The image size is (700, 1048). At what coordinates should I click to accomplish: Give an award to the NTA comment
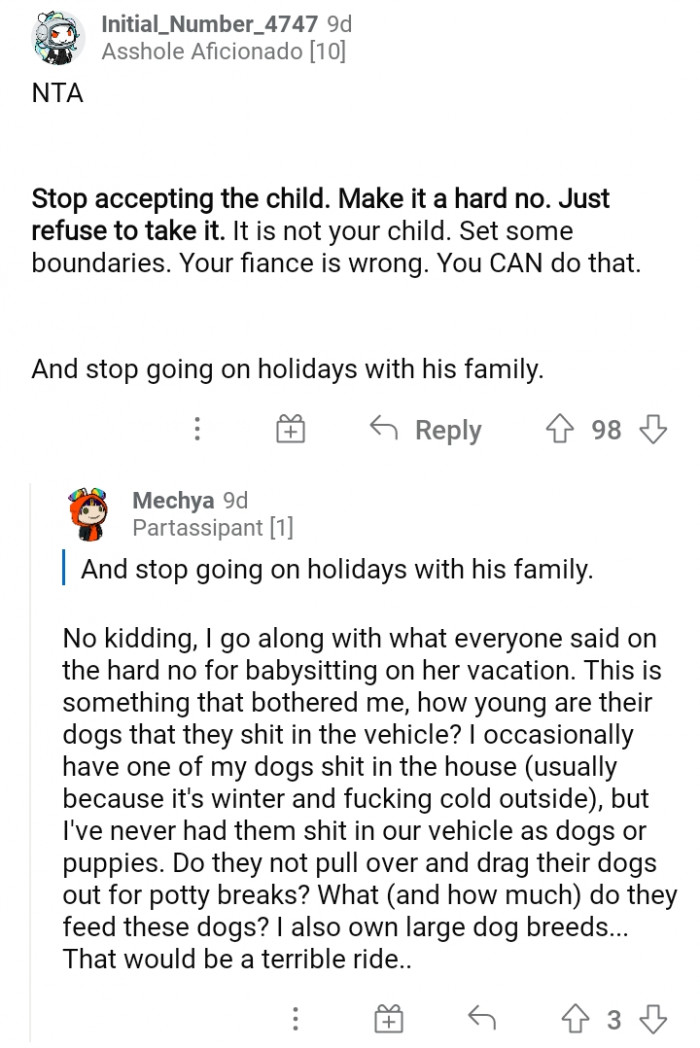click(x=289, y=430)
